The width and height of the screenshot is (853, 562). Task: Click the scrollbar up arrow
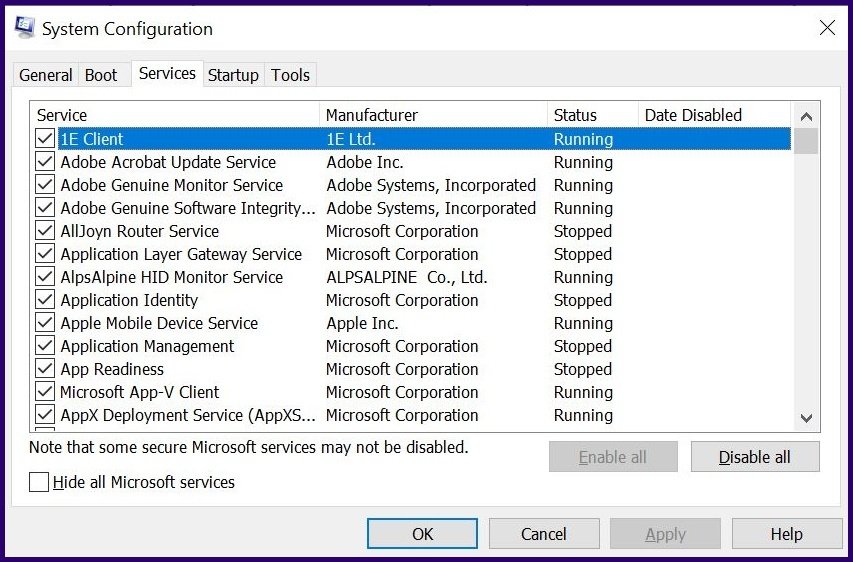tap(806, 116)
